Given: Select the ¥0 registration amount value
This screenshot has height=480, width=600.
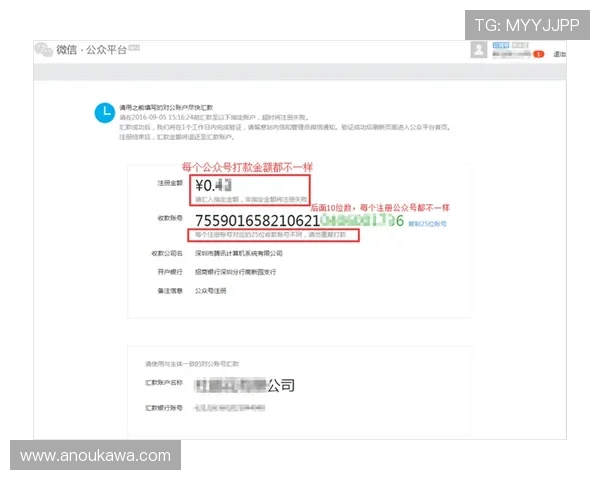Looking at the screenshot, I should (214, 185).
